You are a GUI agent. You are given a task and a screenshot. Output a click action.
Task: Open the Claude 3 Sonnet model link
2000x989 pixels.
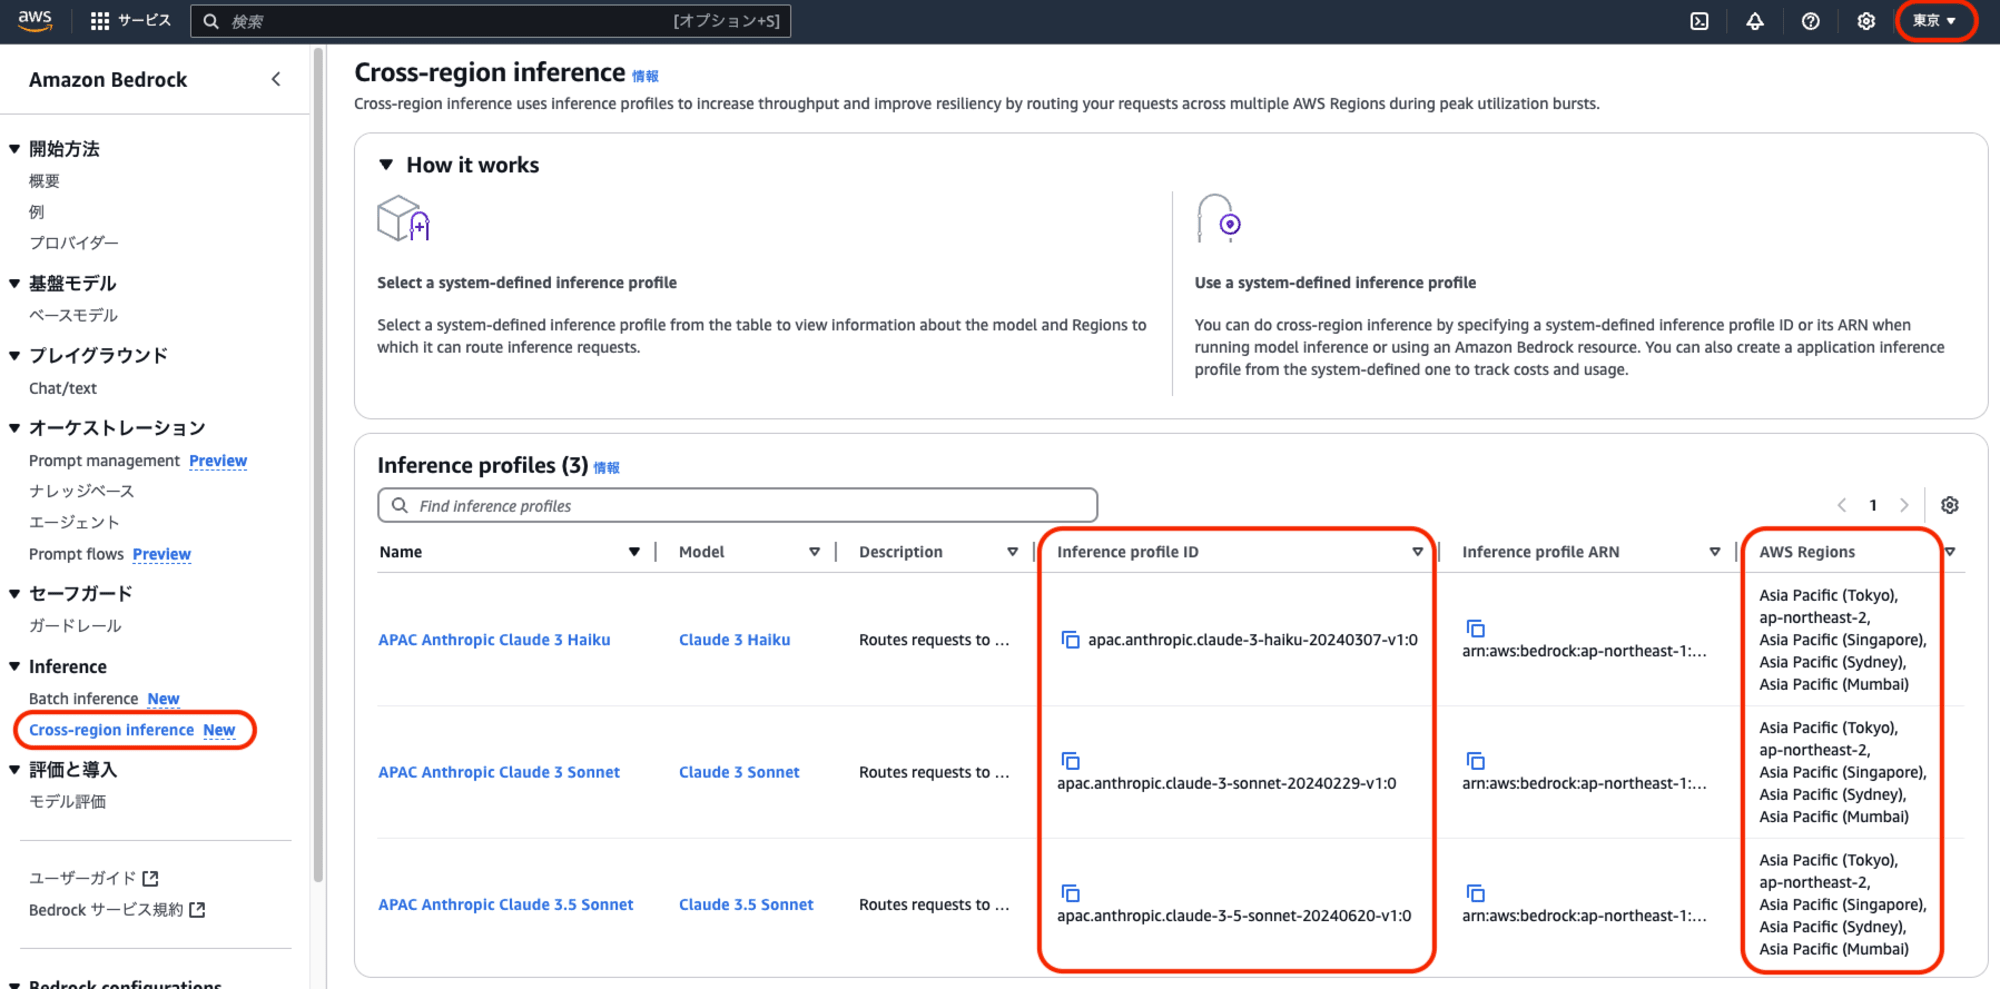739,772
